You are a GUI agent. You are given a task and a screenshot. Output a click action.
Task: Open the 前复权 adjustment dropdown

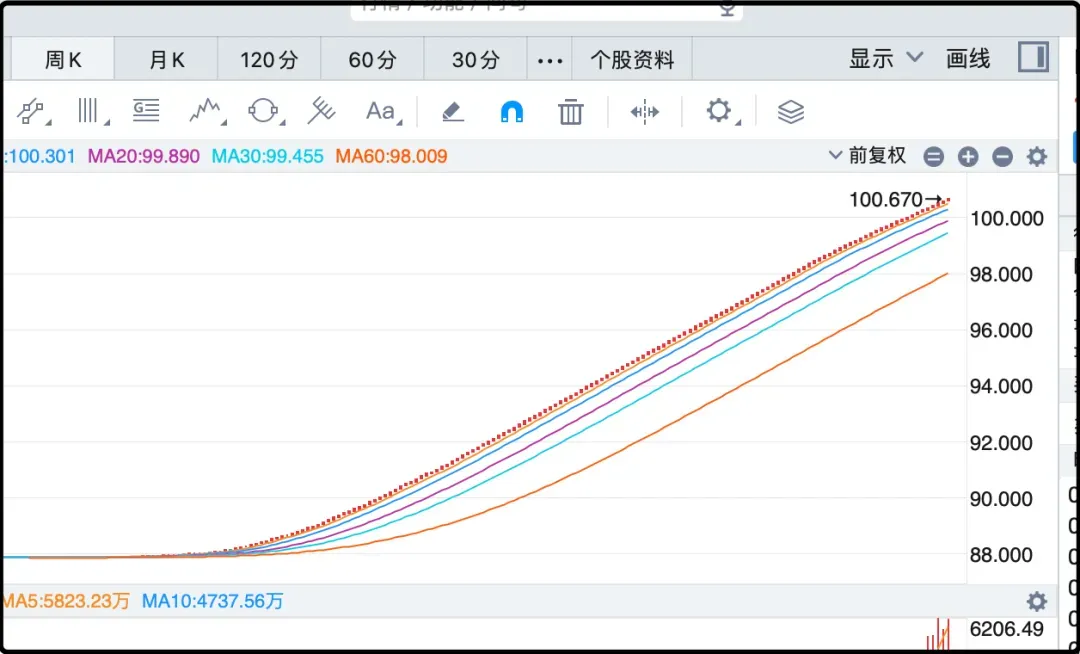[867, 156]
